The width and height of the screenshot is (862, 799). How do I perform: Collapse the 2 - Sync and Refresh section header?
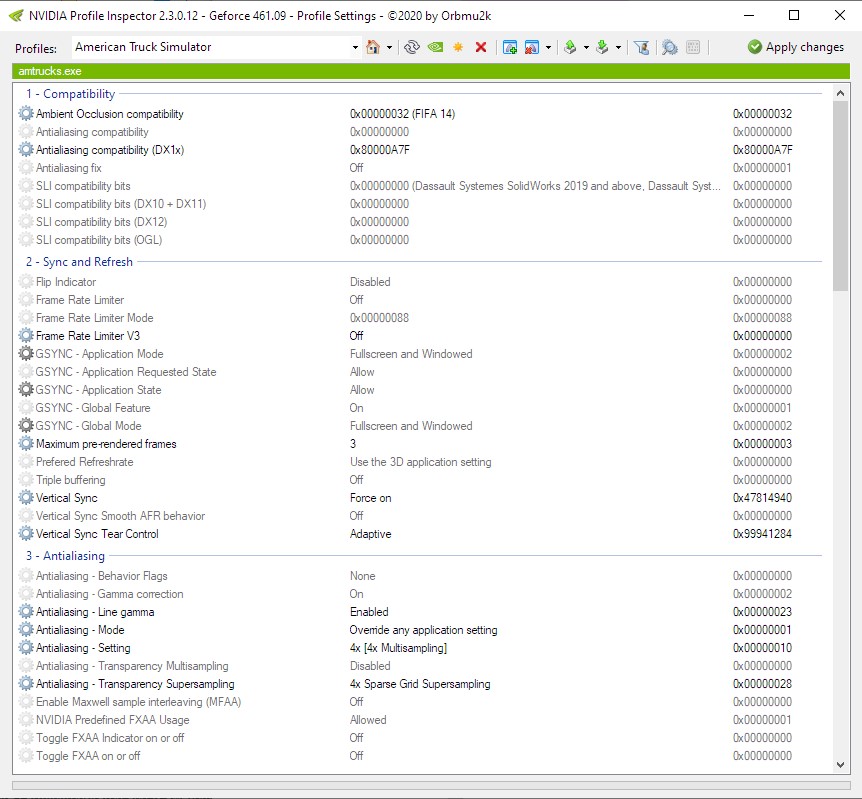tap(79, 262)
